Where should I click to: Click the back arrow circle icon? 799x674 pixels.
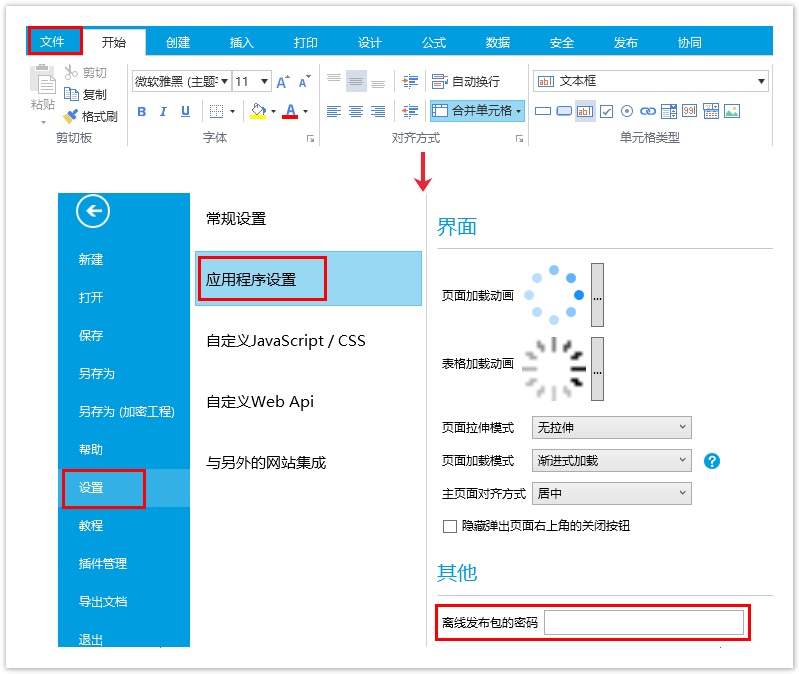(93, 211)
